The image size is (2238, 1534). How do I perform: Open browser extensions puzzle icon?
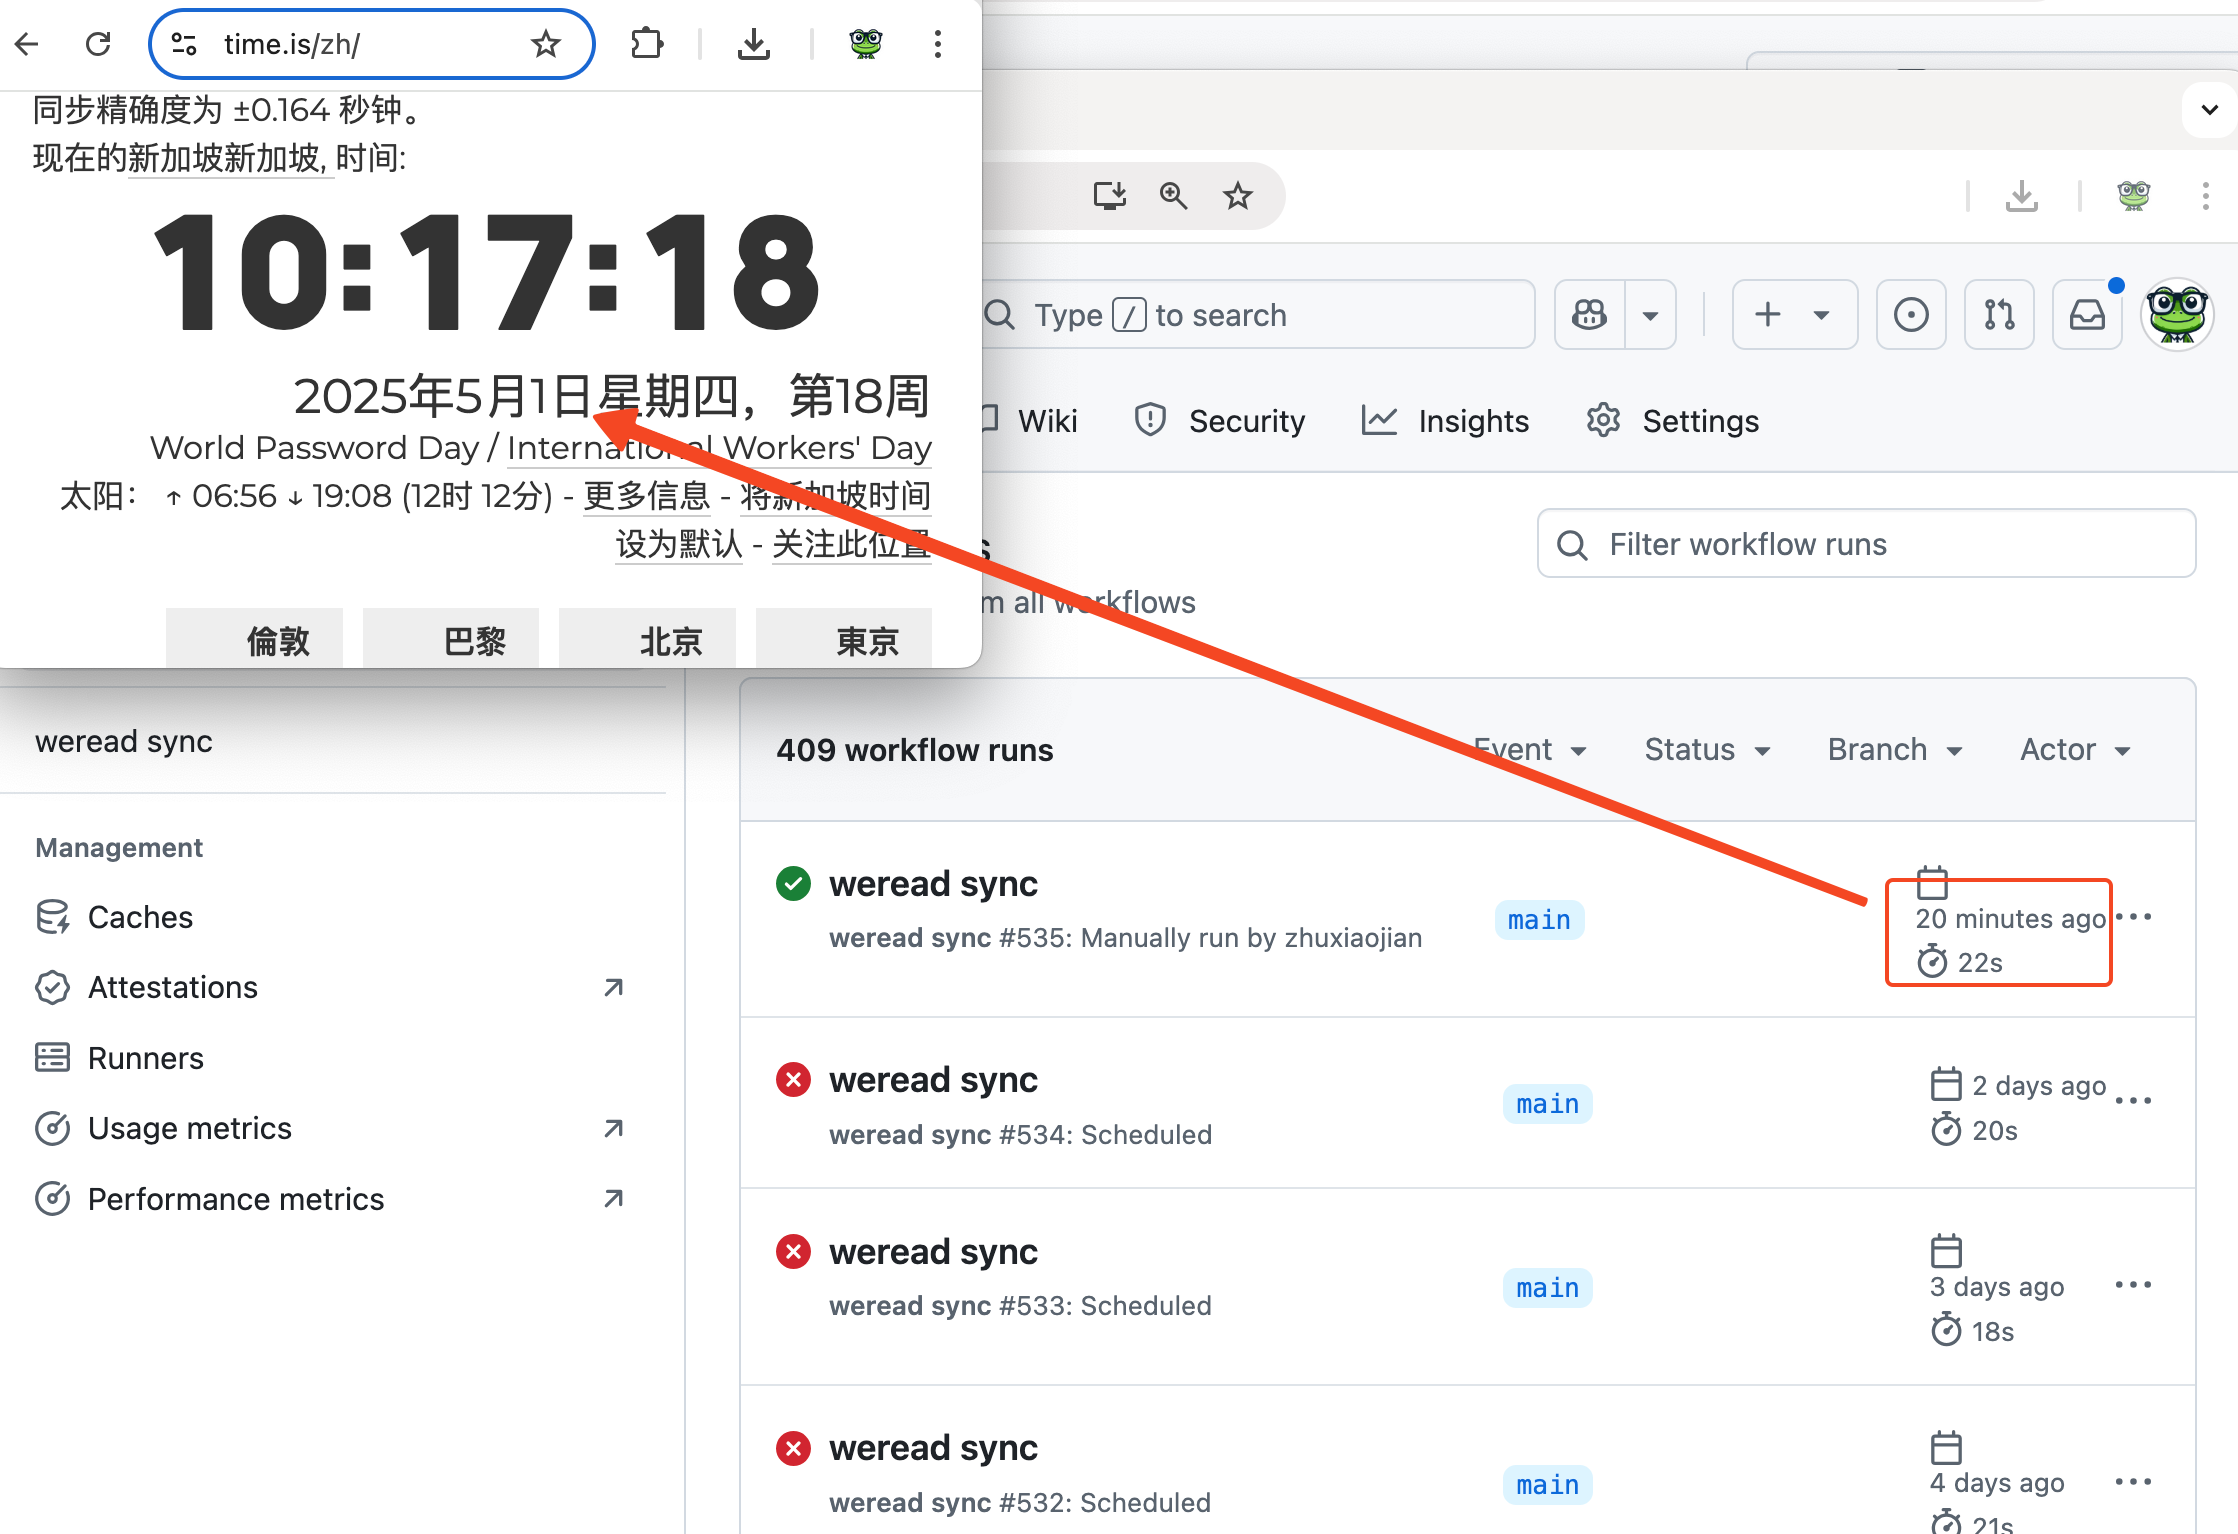click(x=647, y=44)
